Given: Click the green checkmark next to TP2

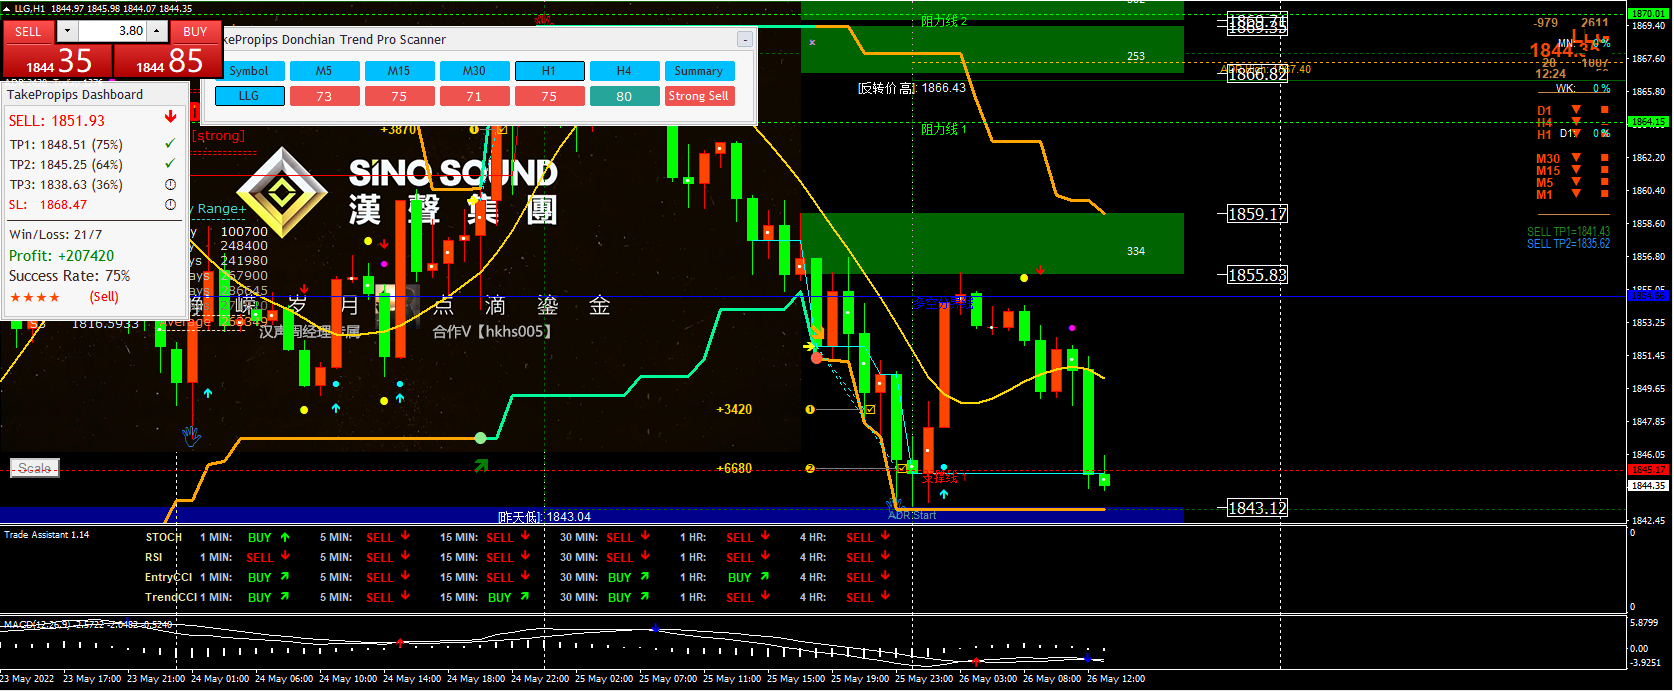Looking at the screenshot, I should (170, 164).
